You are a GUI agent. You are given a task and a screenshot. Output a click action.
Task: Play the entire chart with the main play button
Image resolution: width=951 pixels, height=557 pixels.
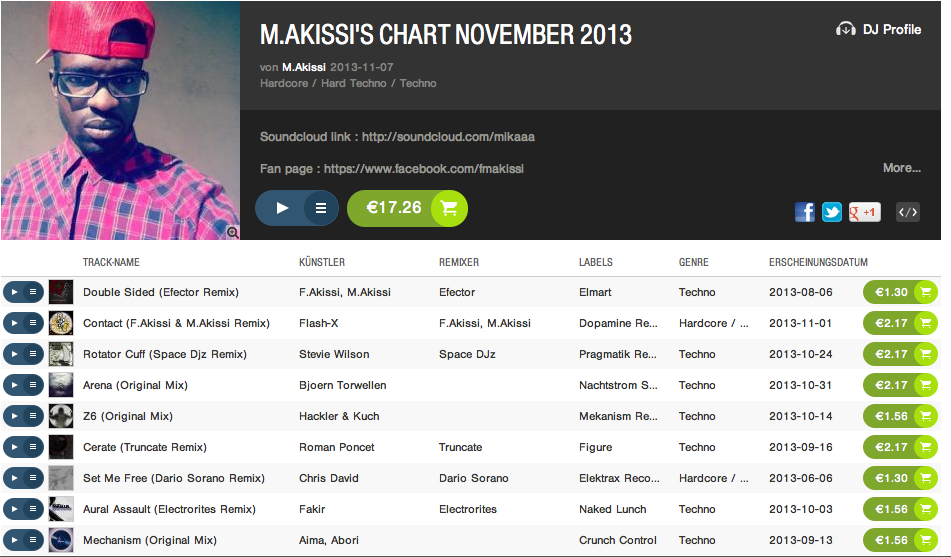tap(281, 208)
